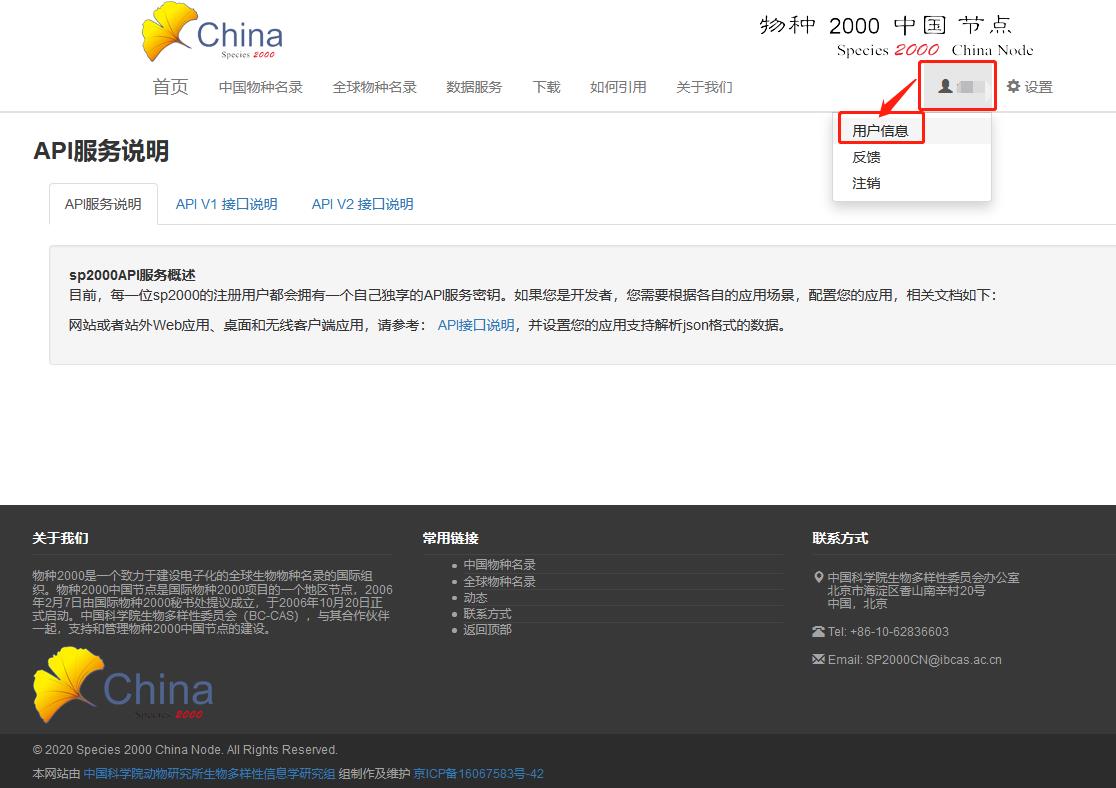The image size is (1116, 788).
Task: Go to 首页 home page
Action: click(x=170, y=87)
